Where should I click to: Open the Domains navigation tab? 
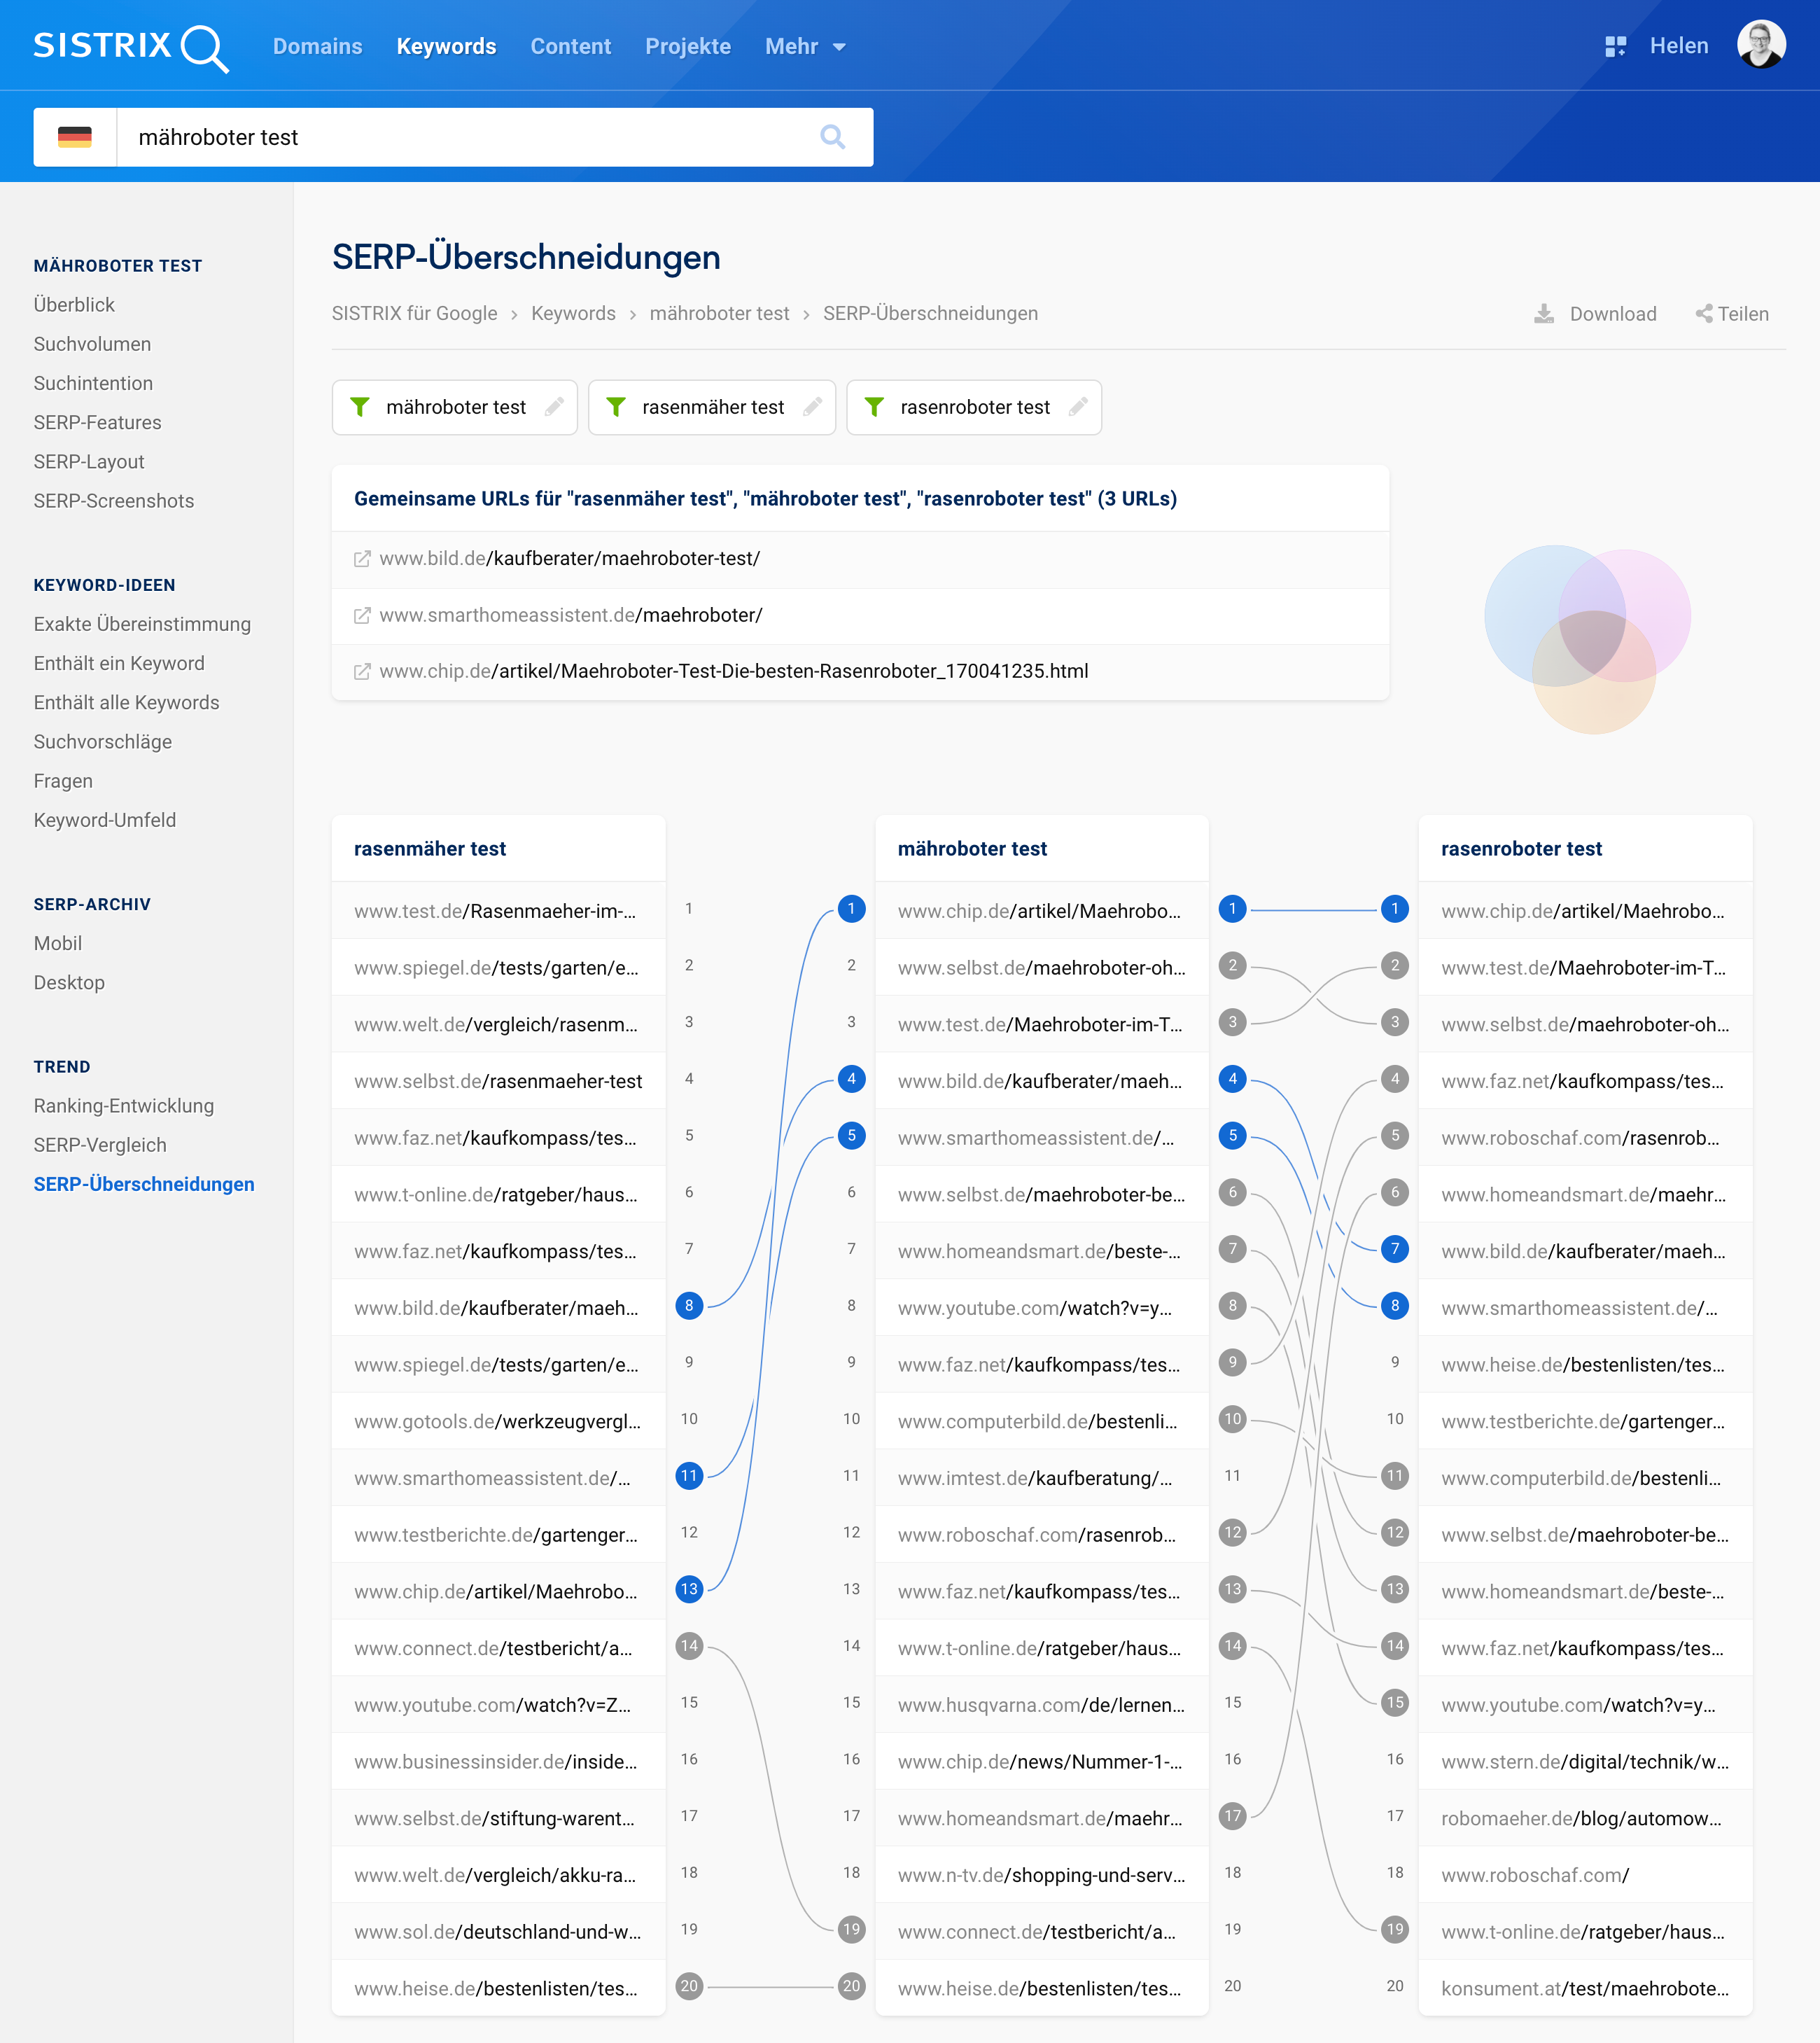[317, 47]
